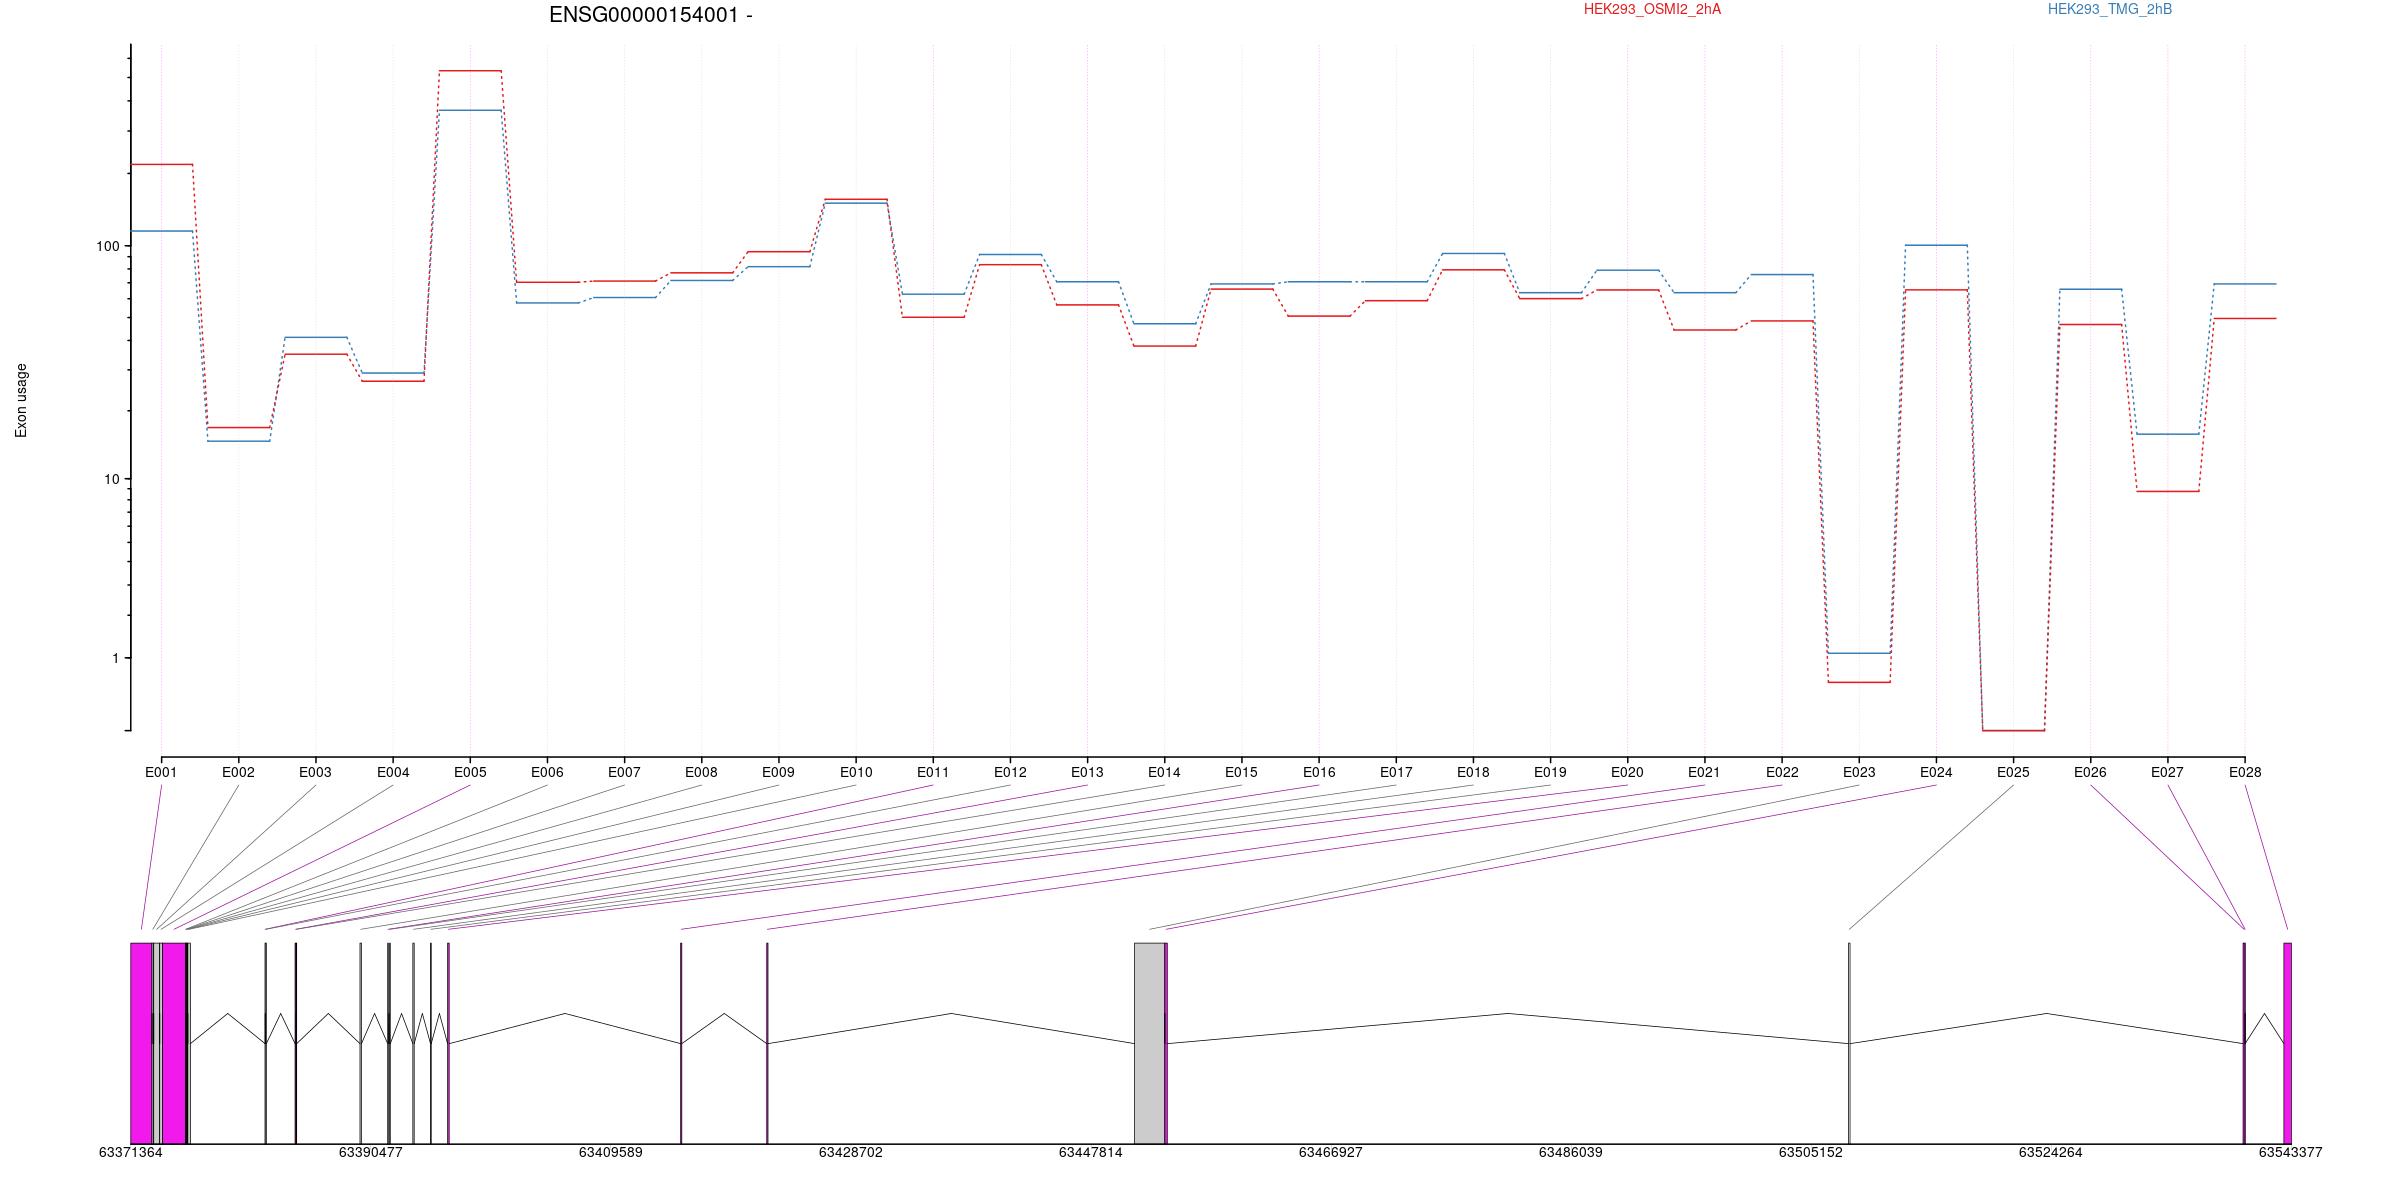Image resolution: width=2400 pixels, height=1200 pixels.
Task: Click the red E005 peak segment
Action: pos(470,71)
